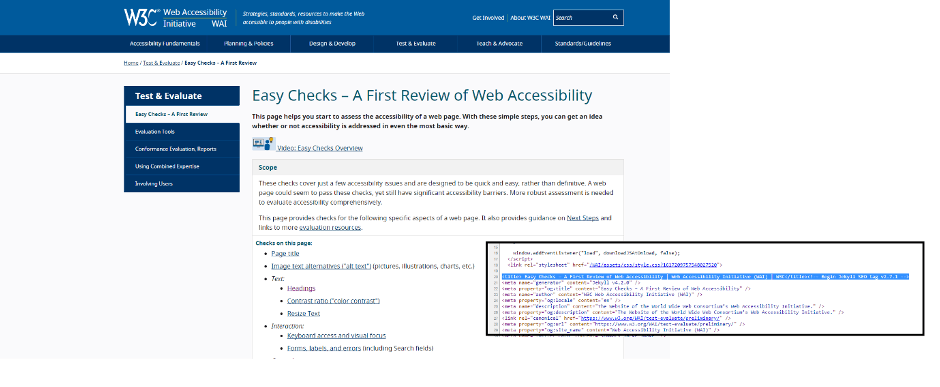
Task: Click the 'Checks on this page:' label
Action: pos(284,243)
